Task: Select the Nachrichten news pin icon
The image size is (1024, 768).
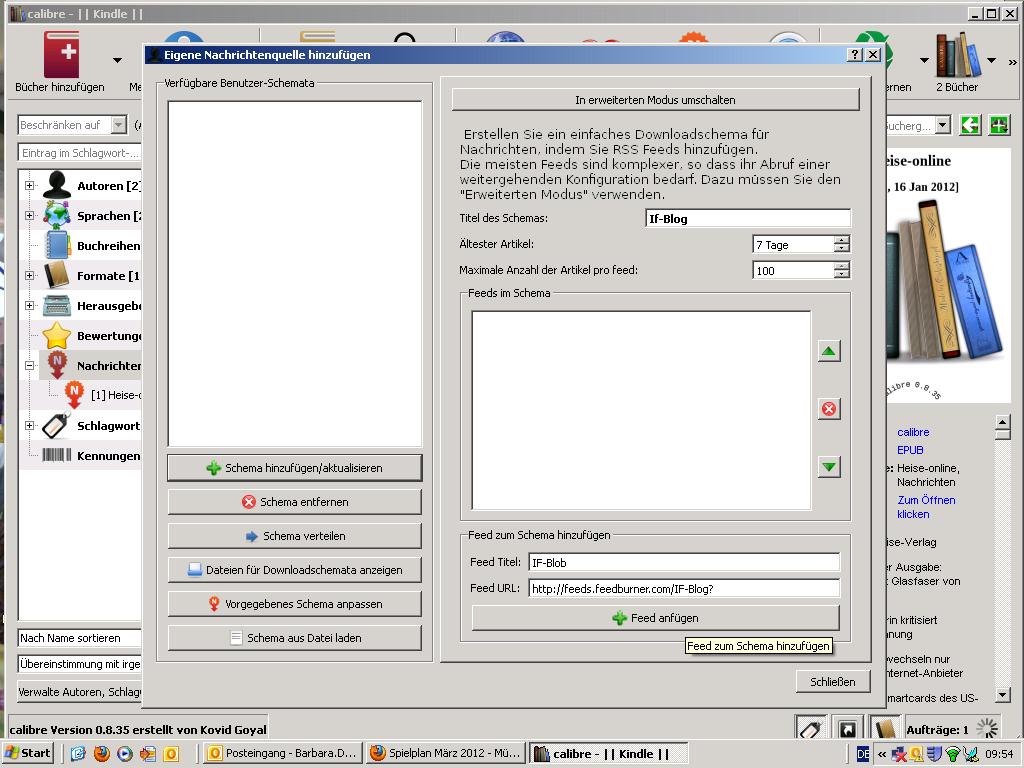Action: coord(57,366)
